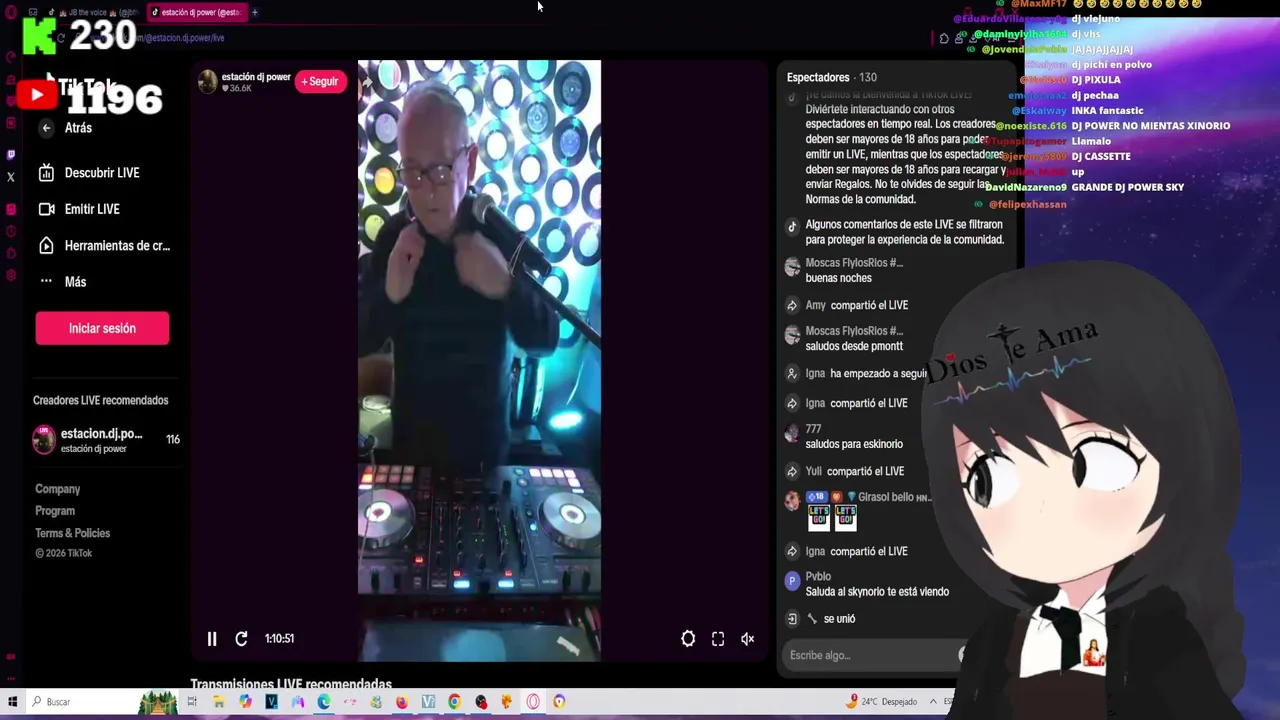This screenshot has height=720, width=1280.
Task: Click the Iniciar sesión button
Action: pyautogui.click(x=102, y=328)
